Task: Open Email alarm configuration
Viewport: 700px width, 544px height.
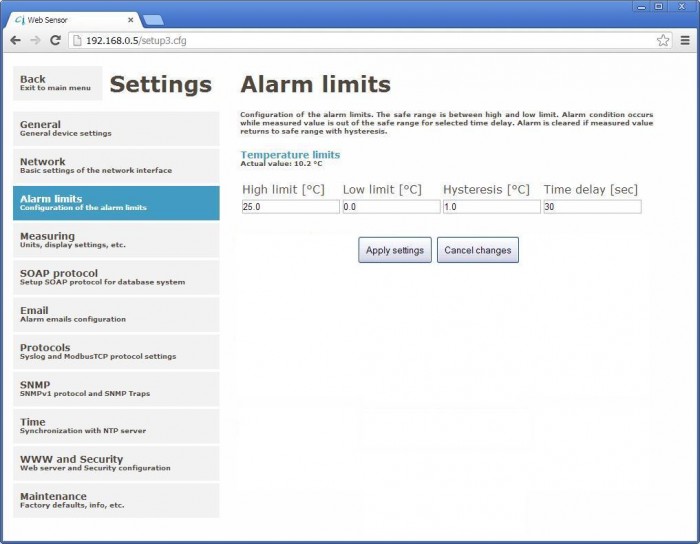Action: click(116, 314)
